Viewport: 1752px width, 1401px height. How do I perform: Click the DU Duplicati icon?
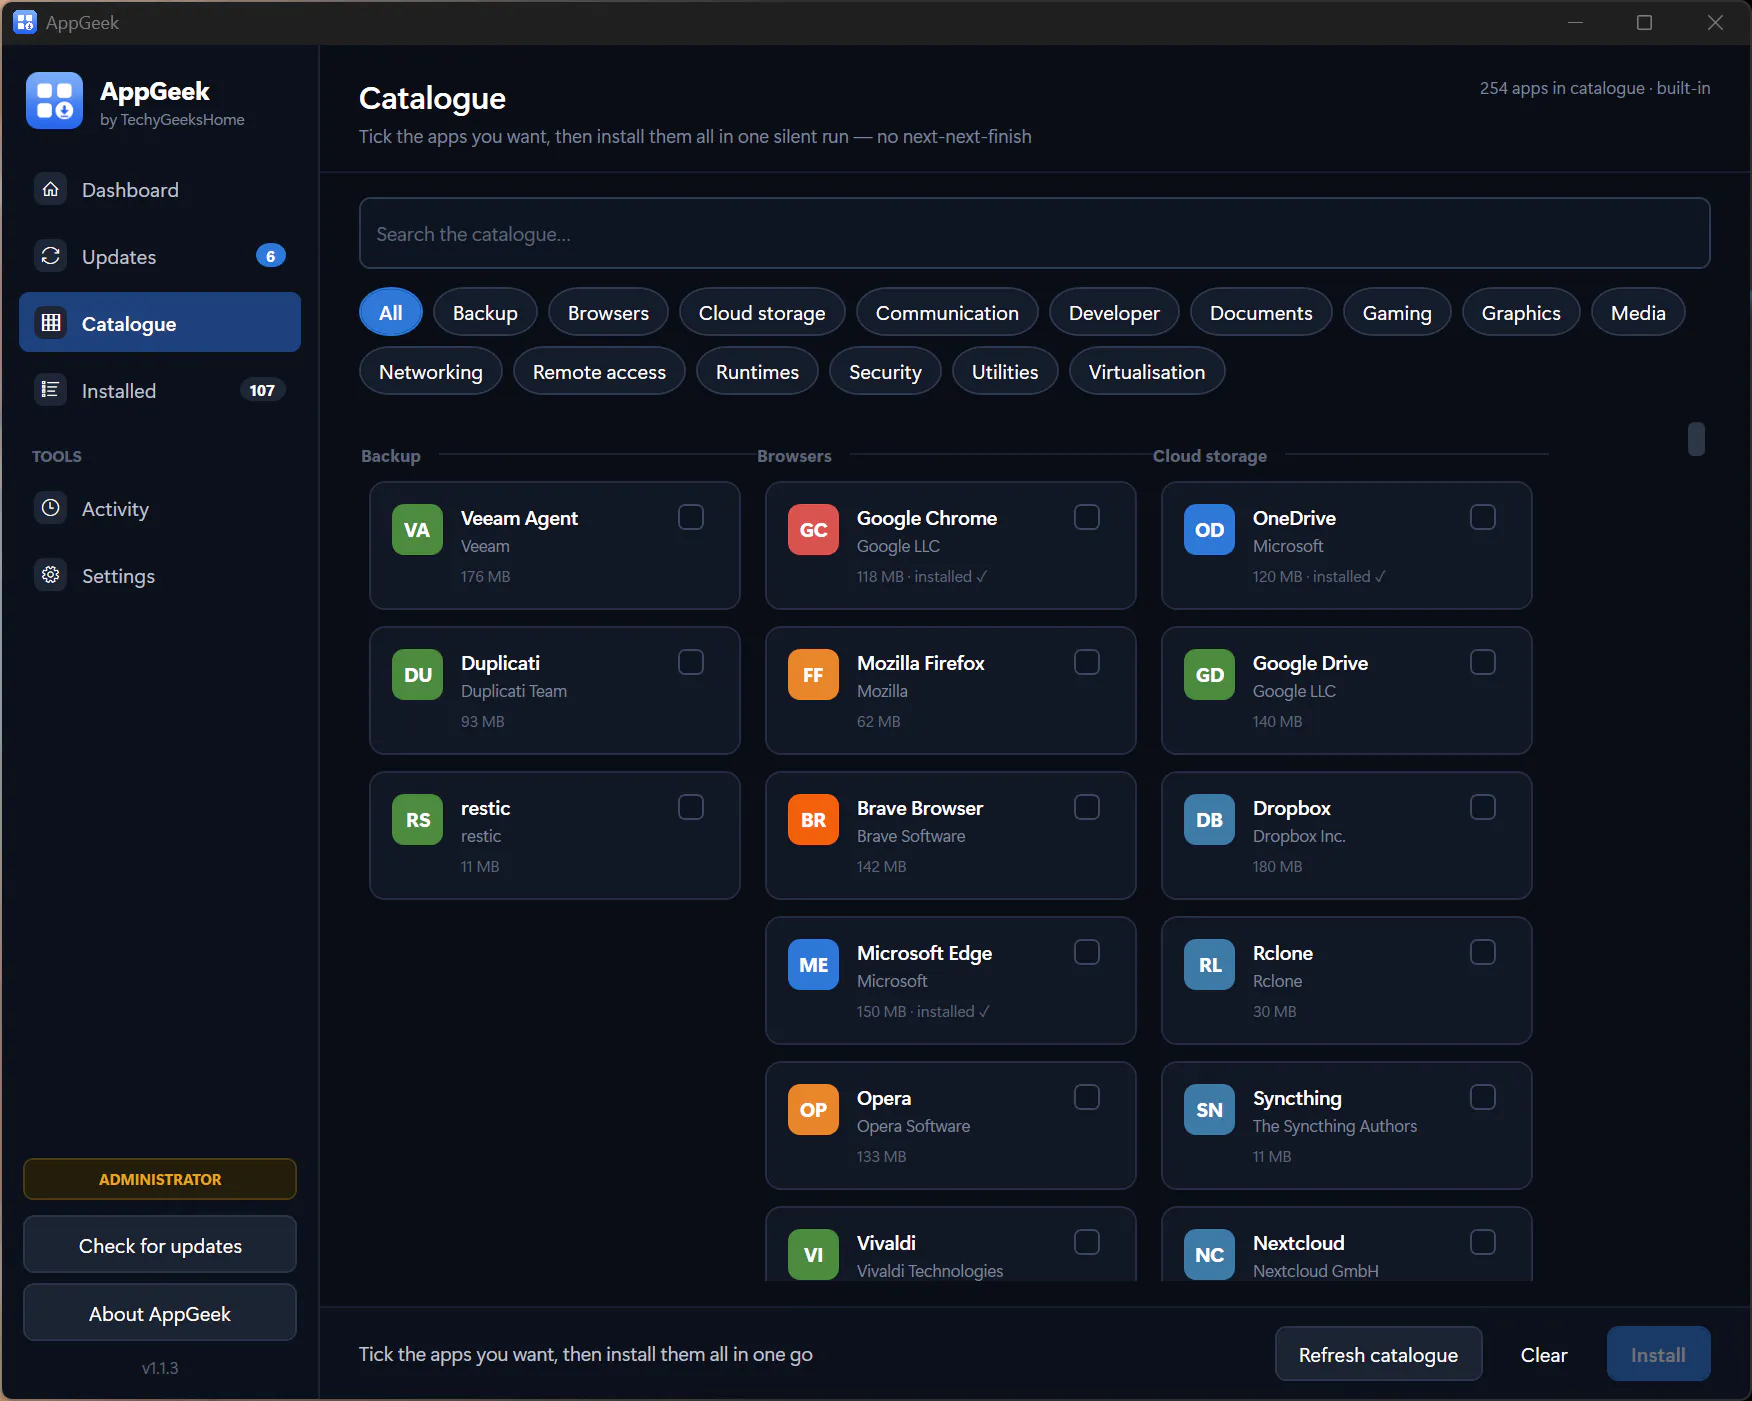click(417, 675)
